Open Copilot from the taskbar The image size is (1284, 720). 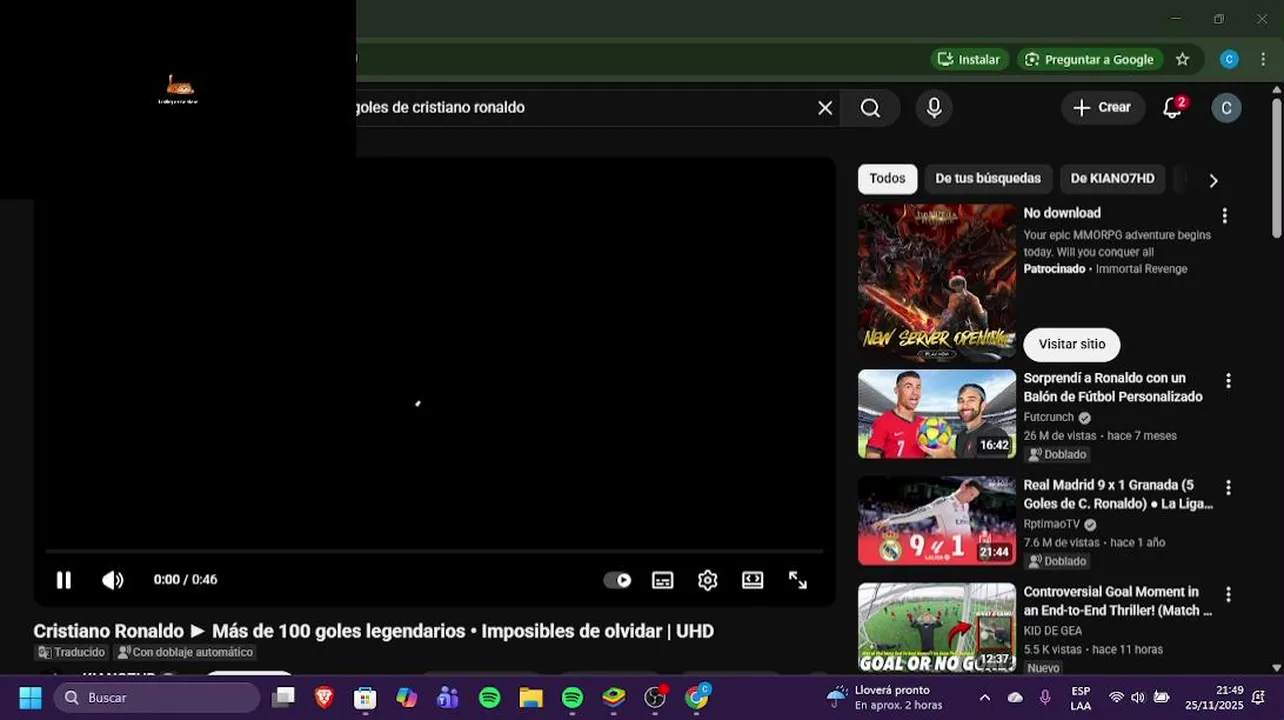pos(406,698)
